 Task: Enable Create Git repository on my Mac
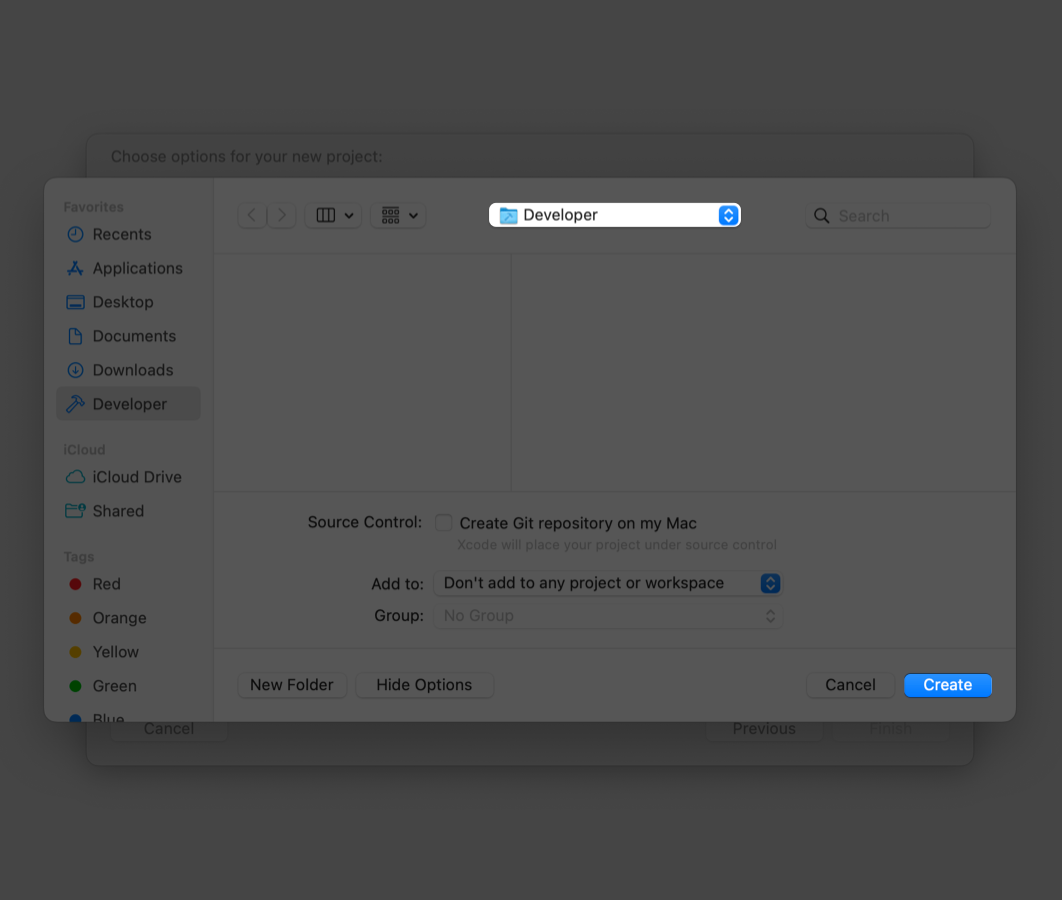pos(443,522)
